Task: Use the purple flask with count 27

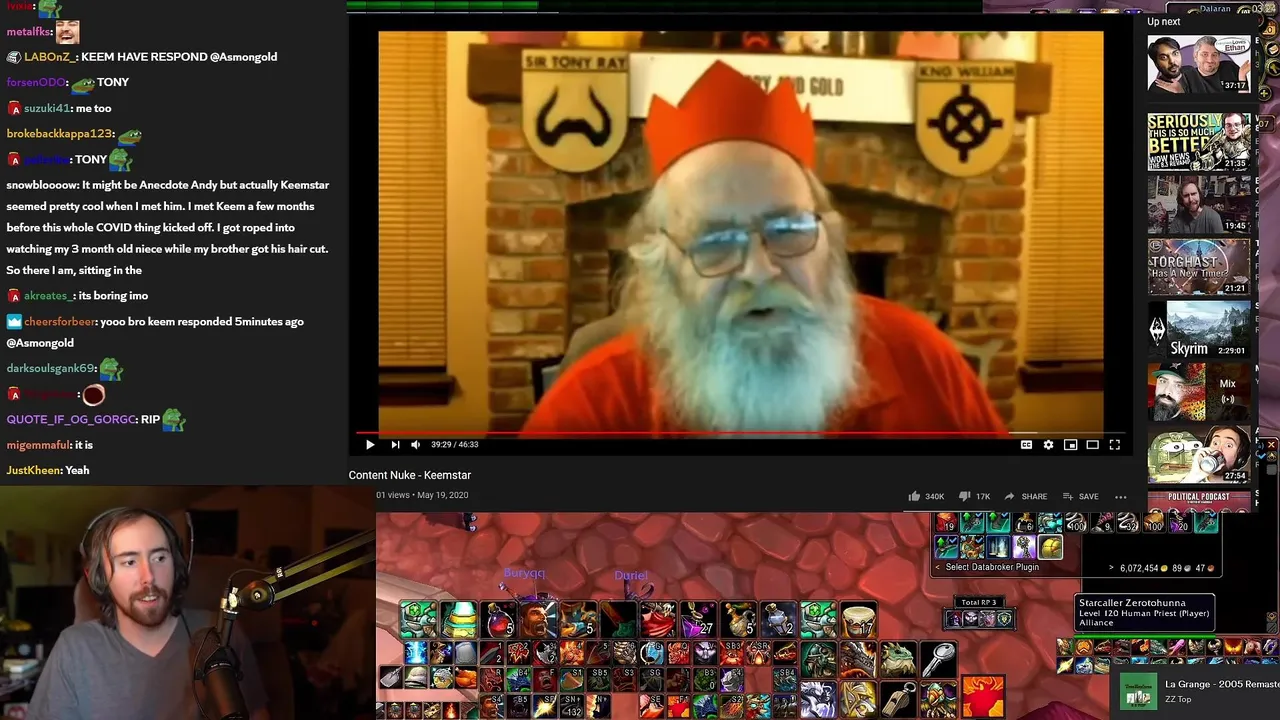Action: (x=698, y=619)
